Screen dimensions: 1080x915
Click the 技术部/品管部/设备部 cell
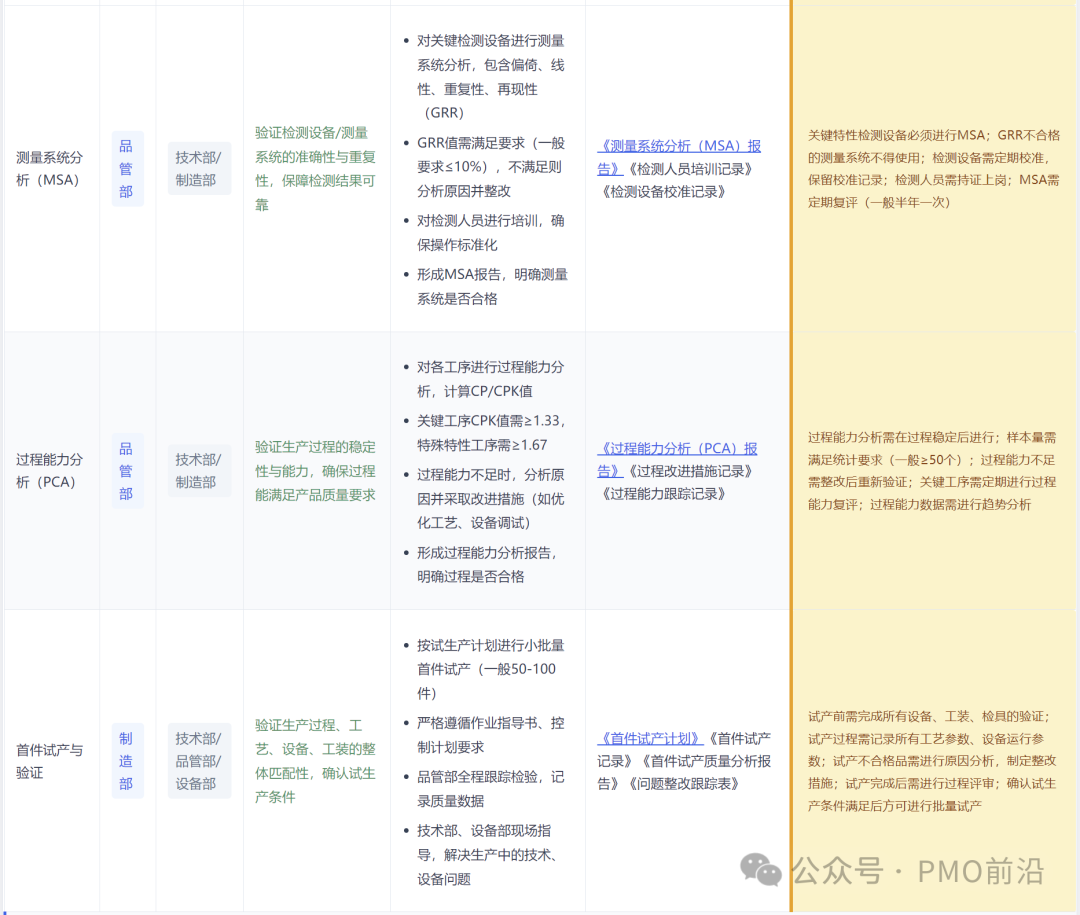tap(199, 761)
